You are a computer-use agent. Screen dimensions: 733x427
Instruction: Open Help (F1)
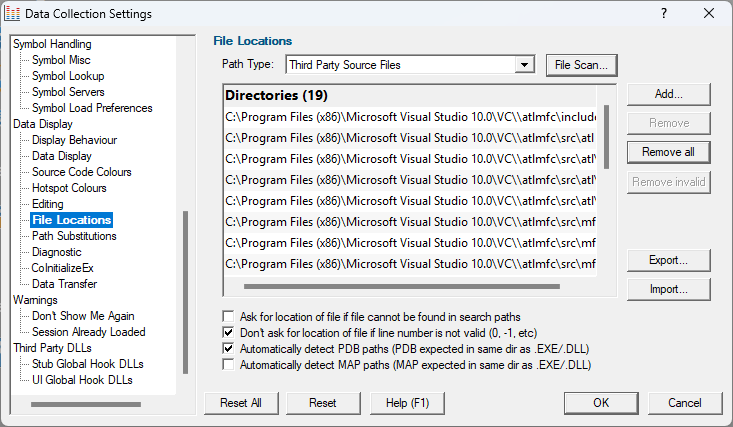coord(407,403)
